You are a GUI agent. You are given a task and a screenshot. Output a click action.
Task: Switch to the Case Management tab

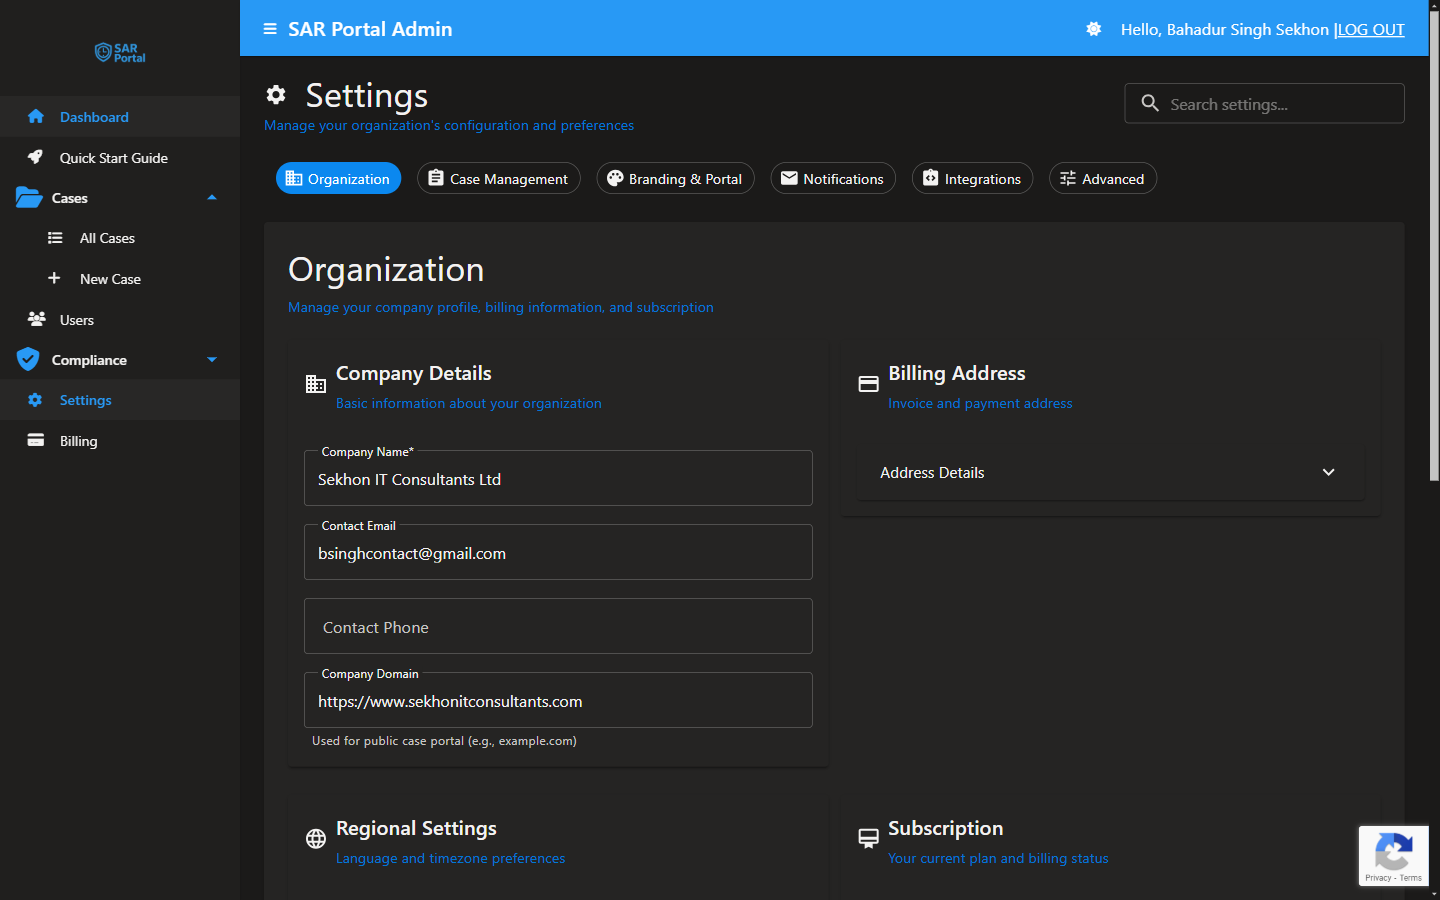coord(498,178)
